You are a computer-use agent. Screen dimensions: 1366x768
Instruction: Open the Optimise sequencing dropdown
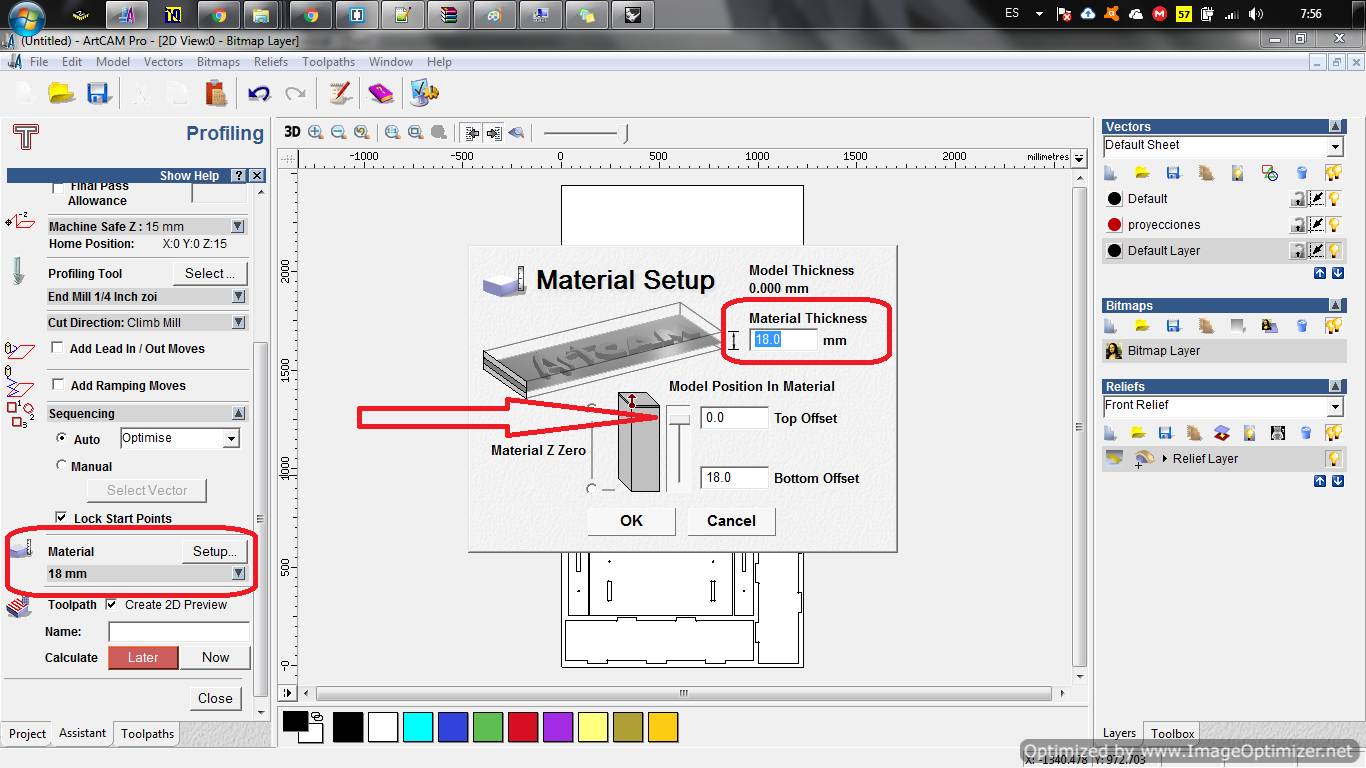[x=232, y=439]
